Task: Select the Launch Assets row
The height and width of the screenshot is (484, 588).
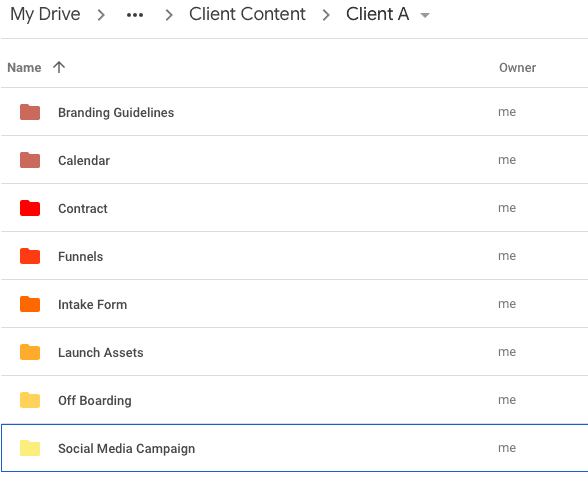Action: 294,352
